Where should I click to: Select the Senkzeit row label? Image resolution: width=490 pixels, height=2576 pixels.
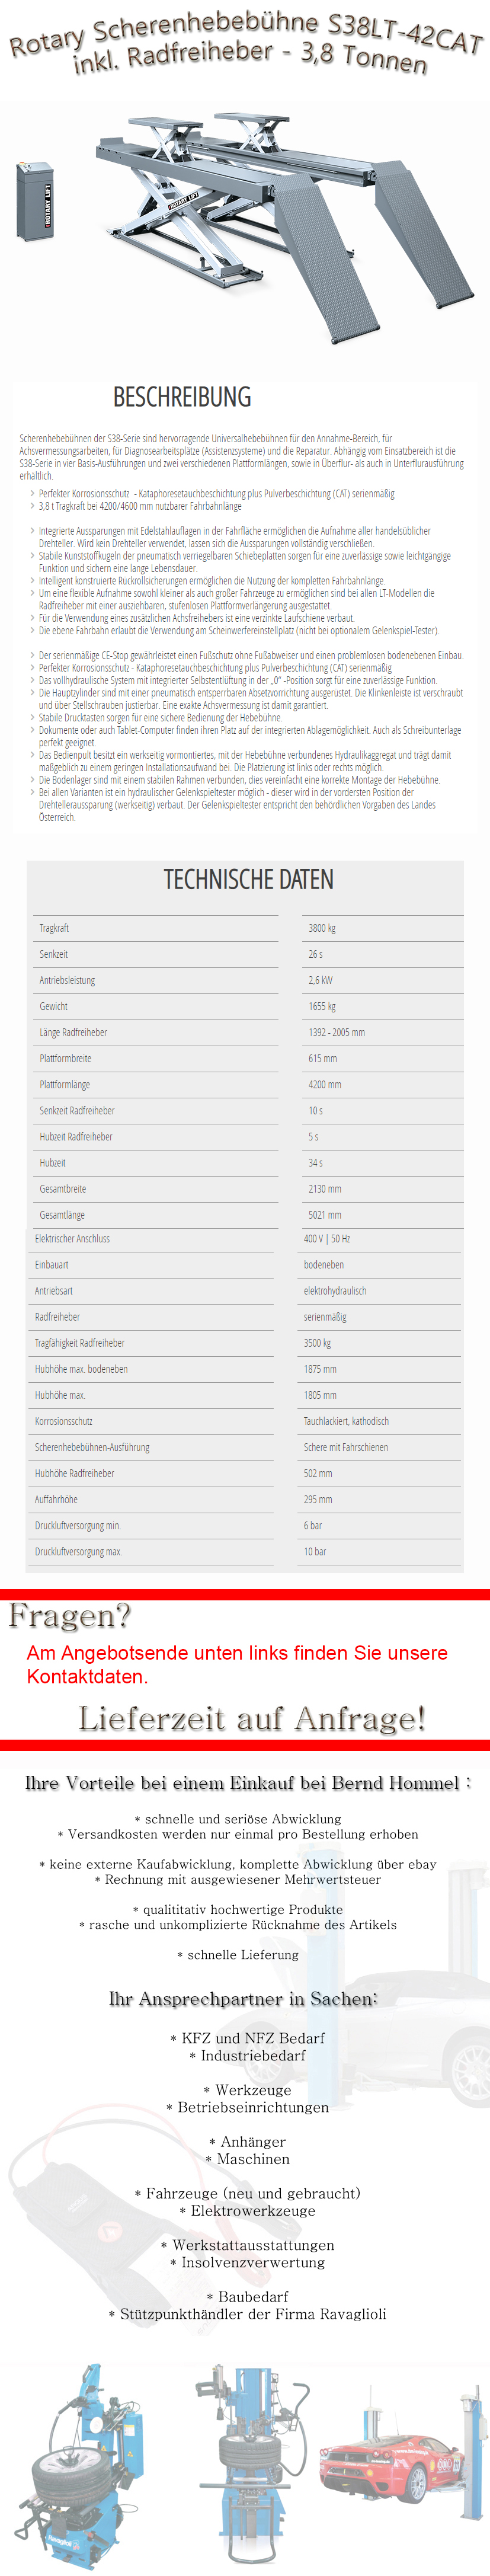point(54,954)
